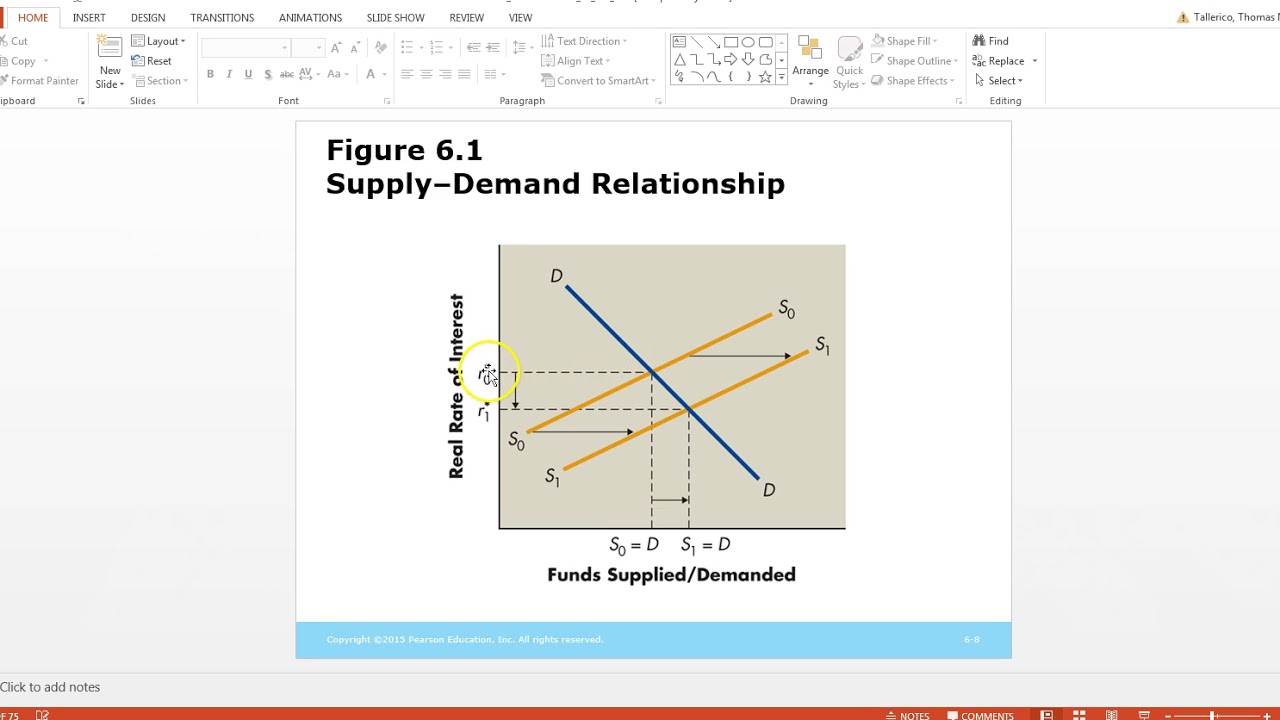Screen dimensions: 1280x720
Task: Open the DESIGN tab
Action: click(x=148, y=18)
